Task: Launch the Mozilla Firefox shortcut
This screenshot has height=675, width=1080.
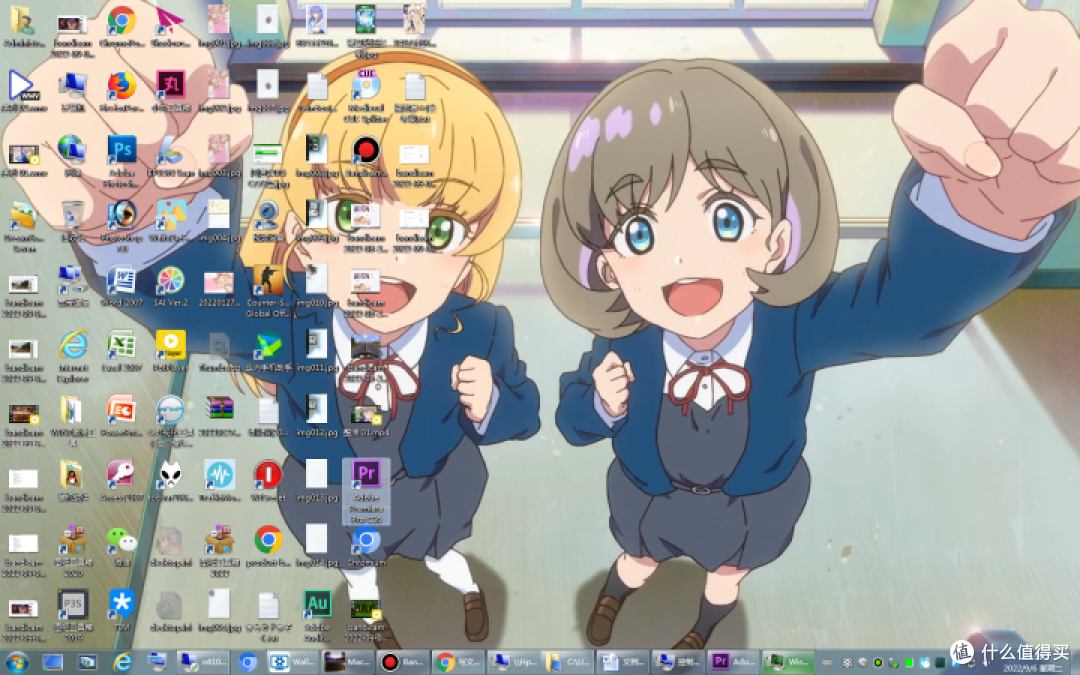Action: coord(121,92)
